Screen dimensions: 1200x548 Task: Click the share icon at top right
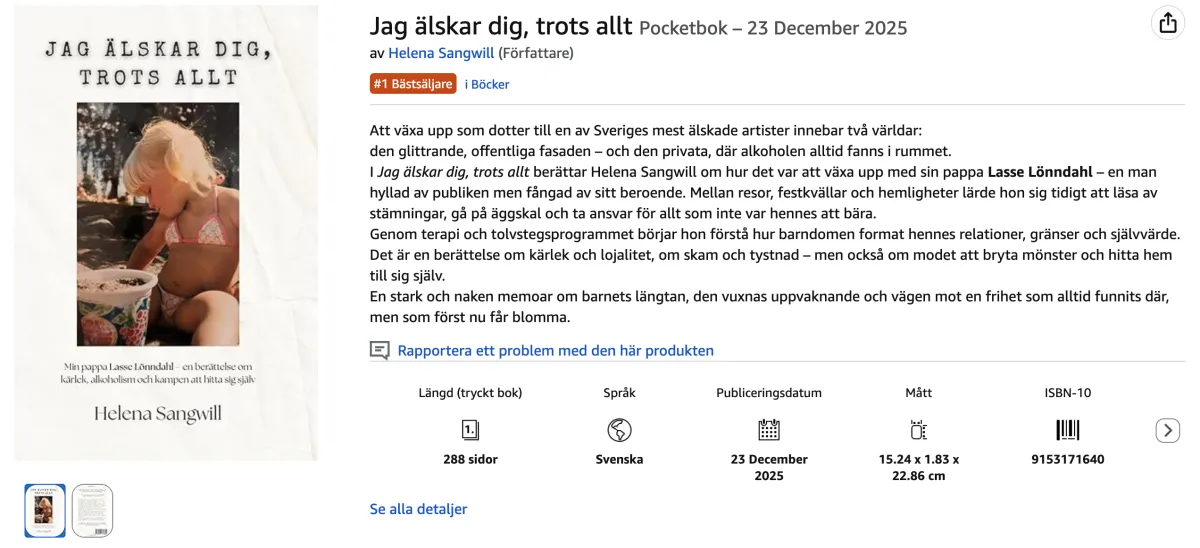pyautogui.click(x=1168, y=24)
